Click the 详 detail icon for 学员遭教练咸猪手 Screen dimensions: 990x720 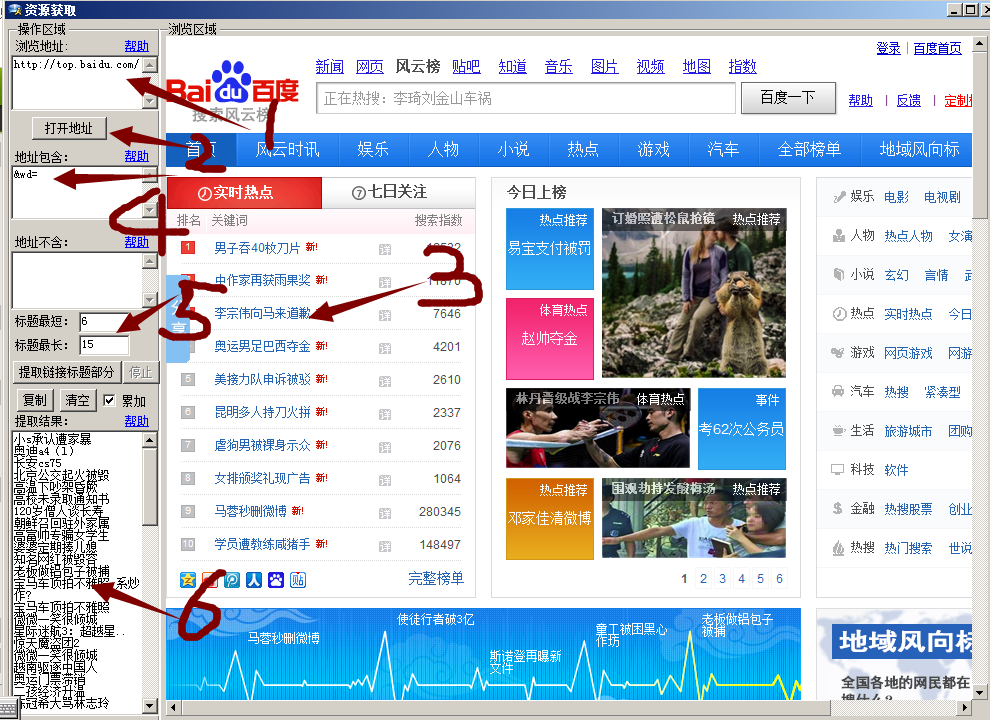click(x=385, y=546)
